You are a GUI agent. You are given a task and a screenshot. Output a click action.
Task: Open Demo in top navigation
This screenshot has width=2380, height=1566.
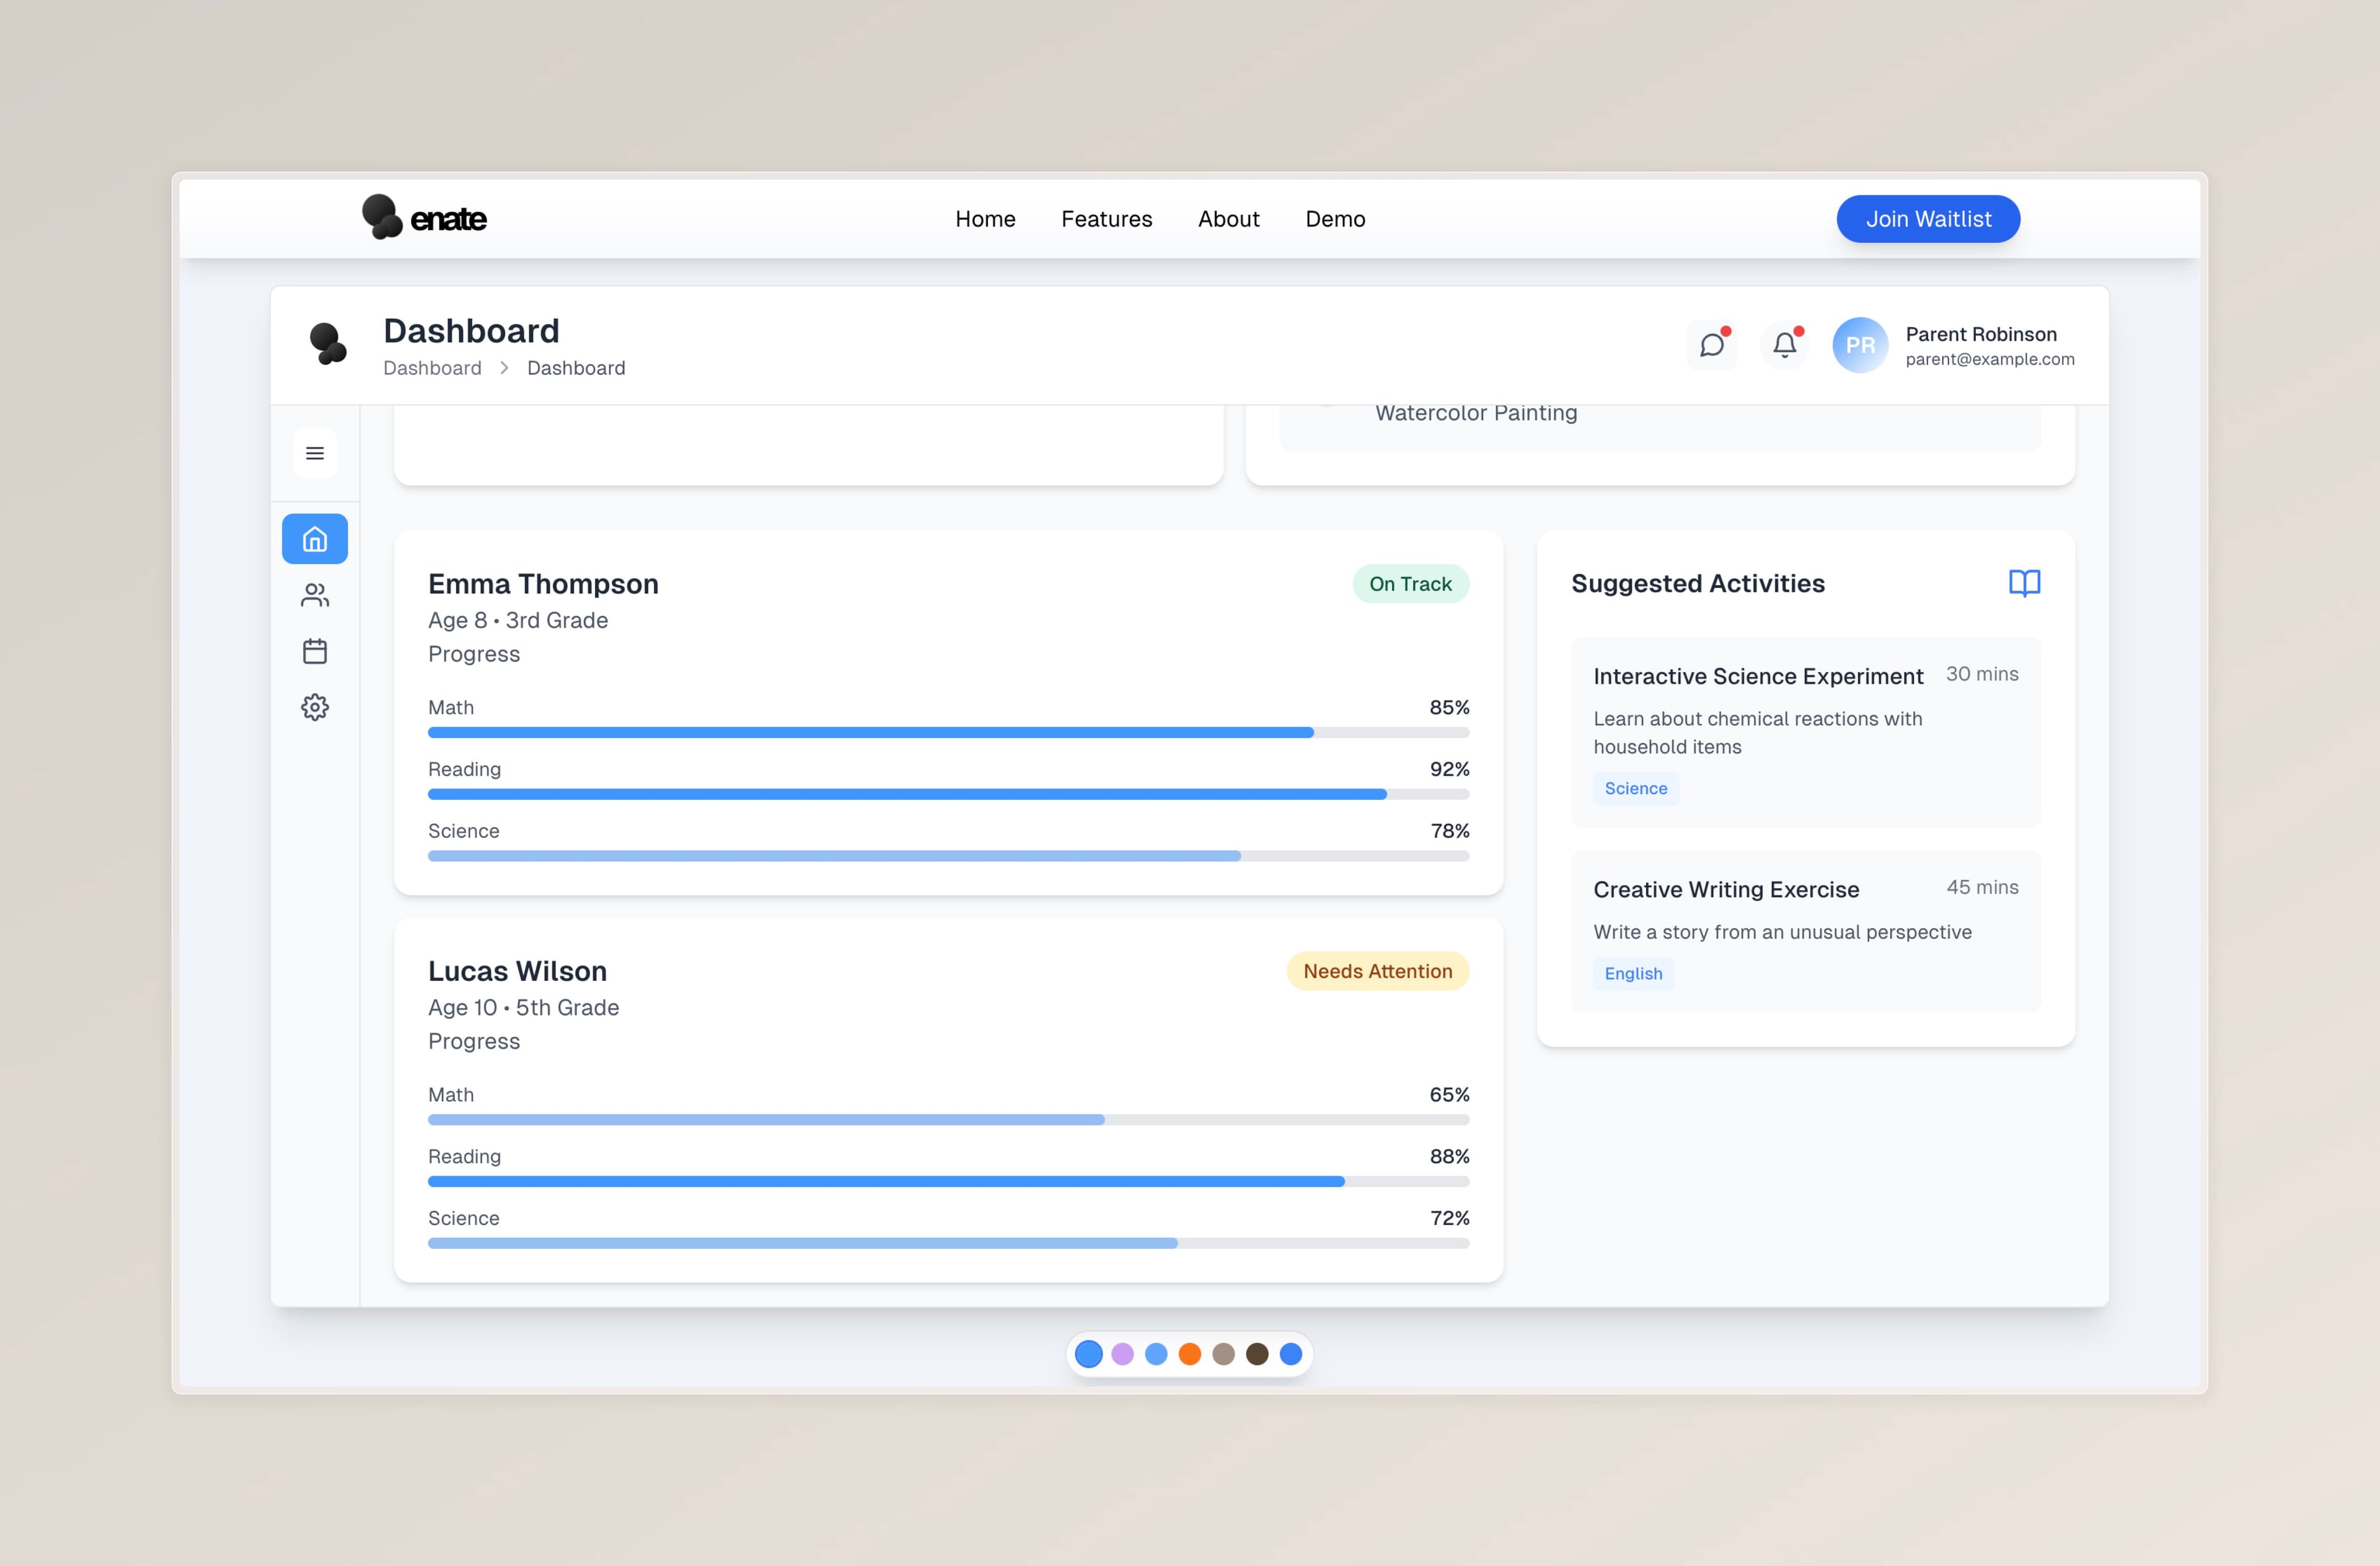1335,219
